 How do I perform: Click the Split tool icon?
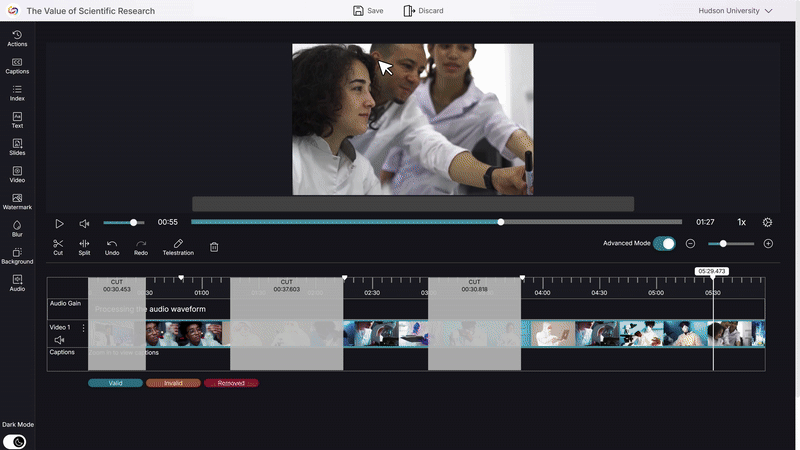pos(84,246)
